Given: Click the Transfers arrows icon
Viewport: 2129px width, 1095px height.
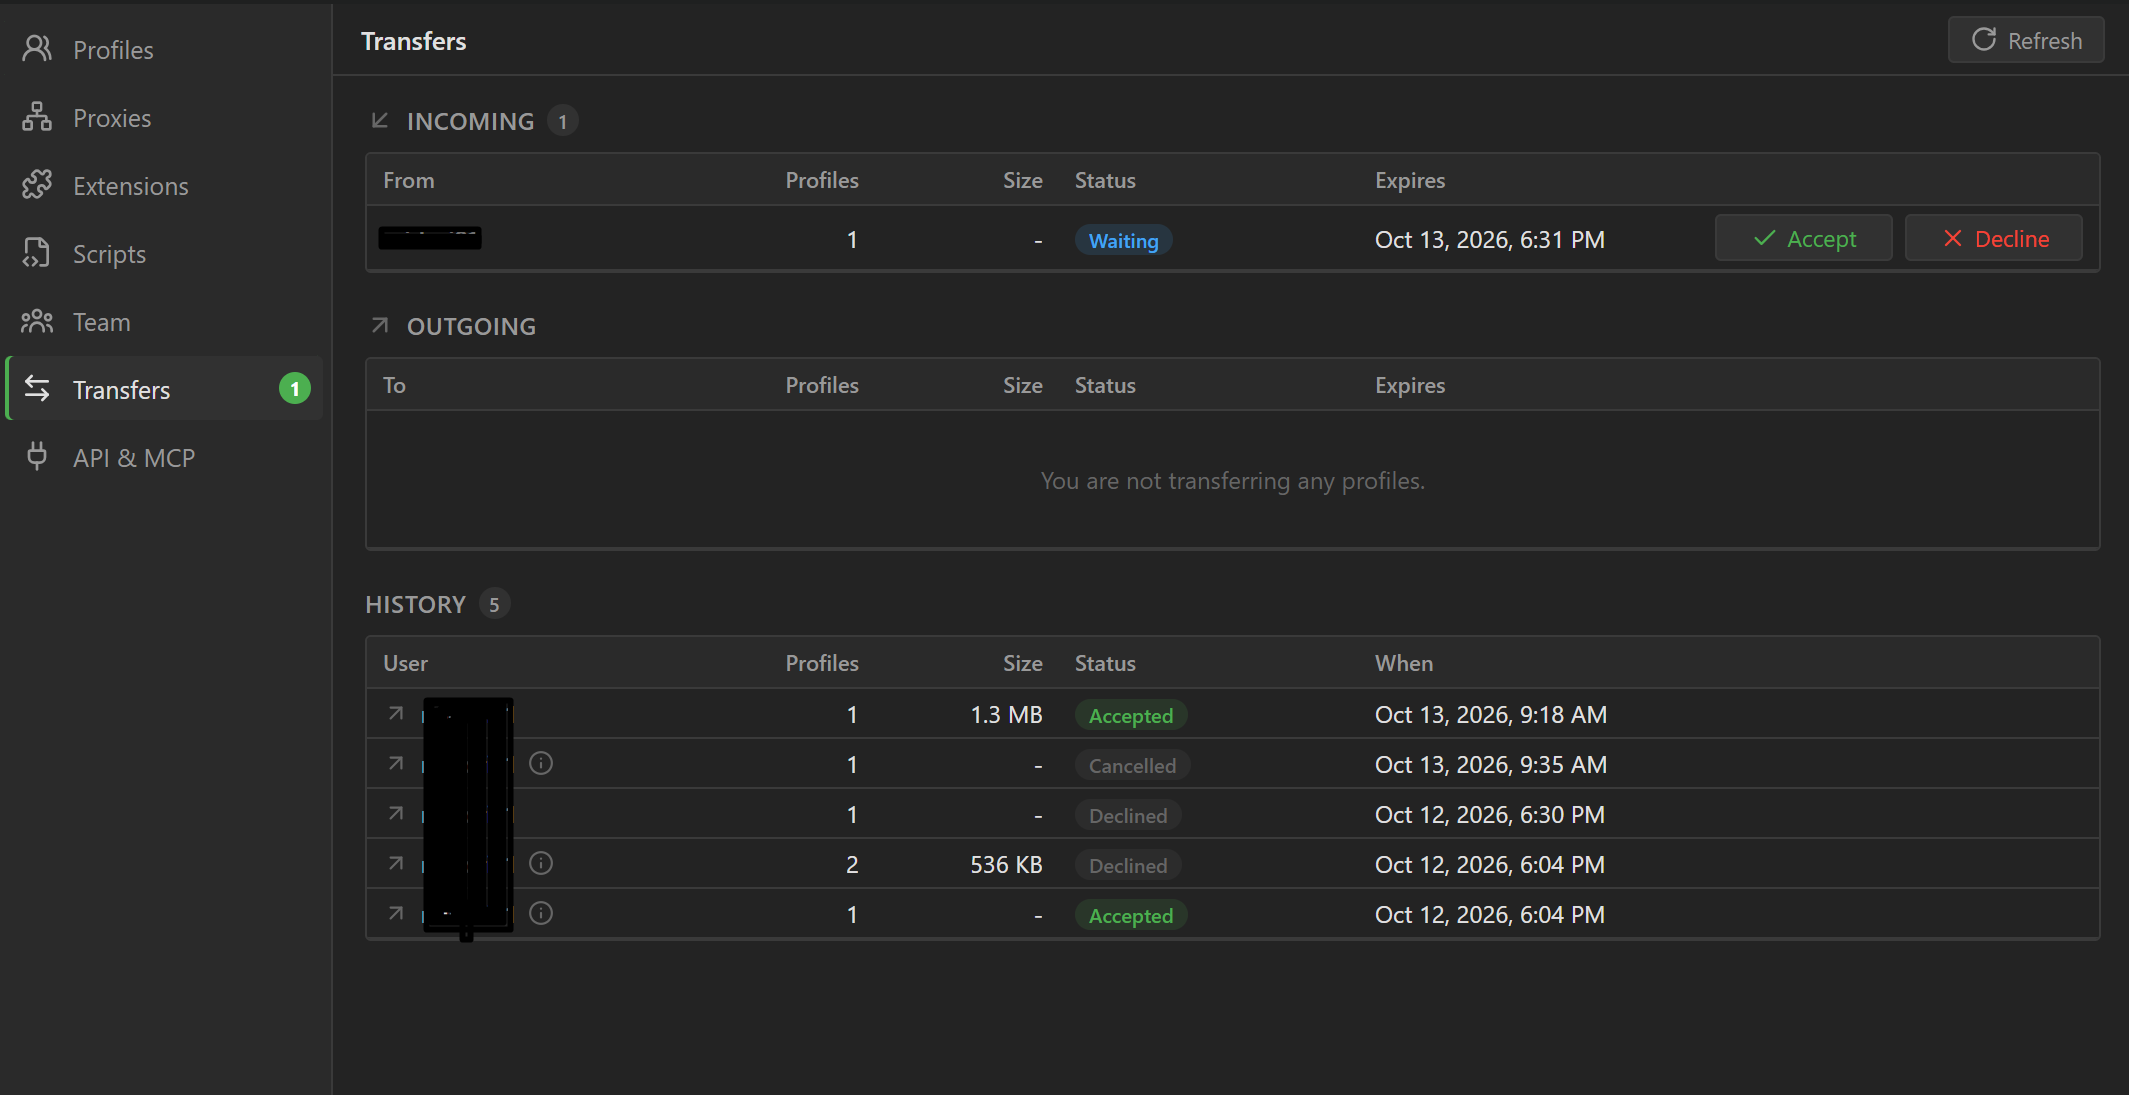Looking at the screenshot, I should [x=37, y=389].
